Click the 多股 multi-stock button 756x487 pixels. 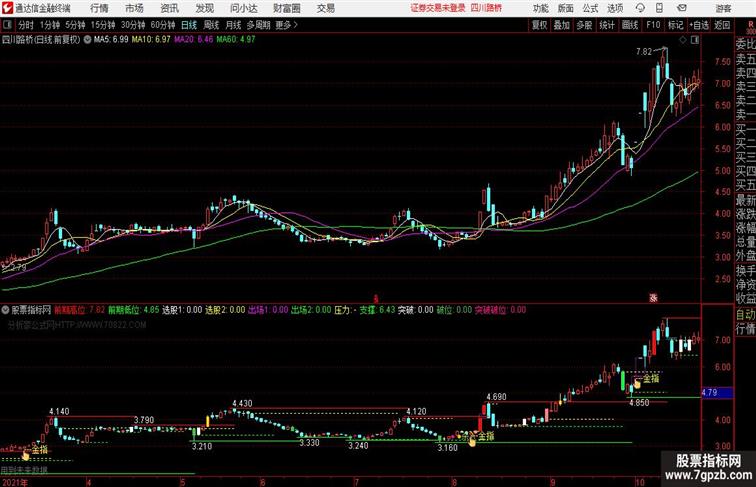(x=584, y=25)
